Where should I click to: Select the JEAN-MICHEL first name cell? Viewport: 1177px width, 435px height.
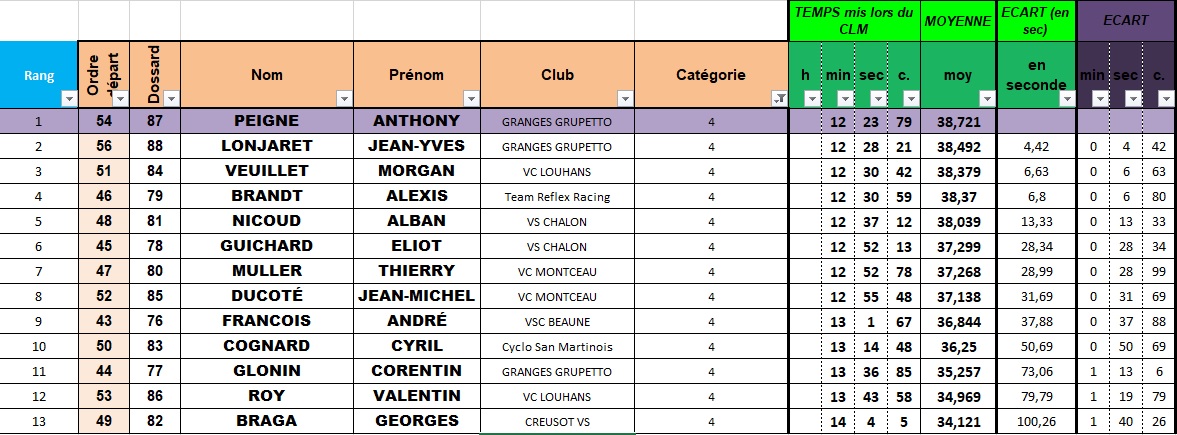416,296
